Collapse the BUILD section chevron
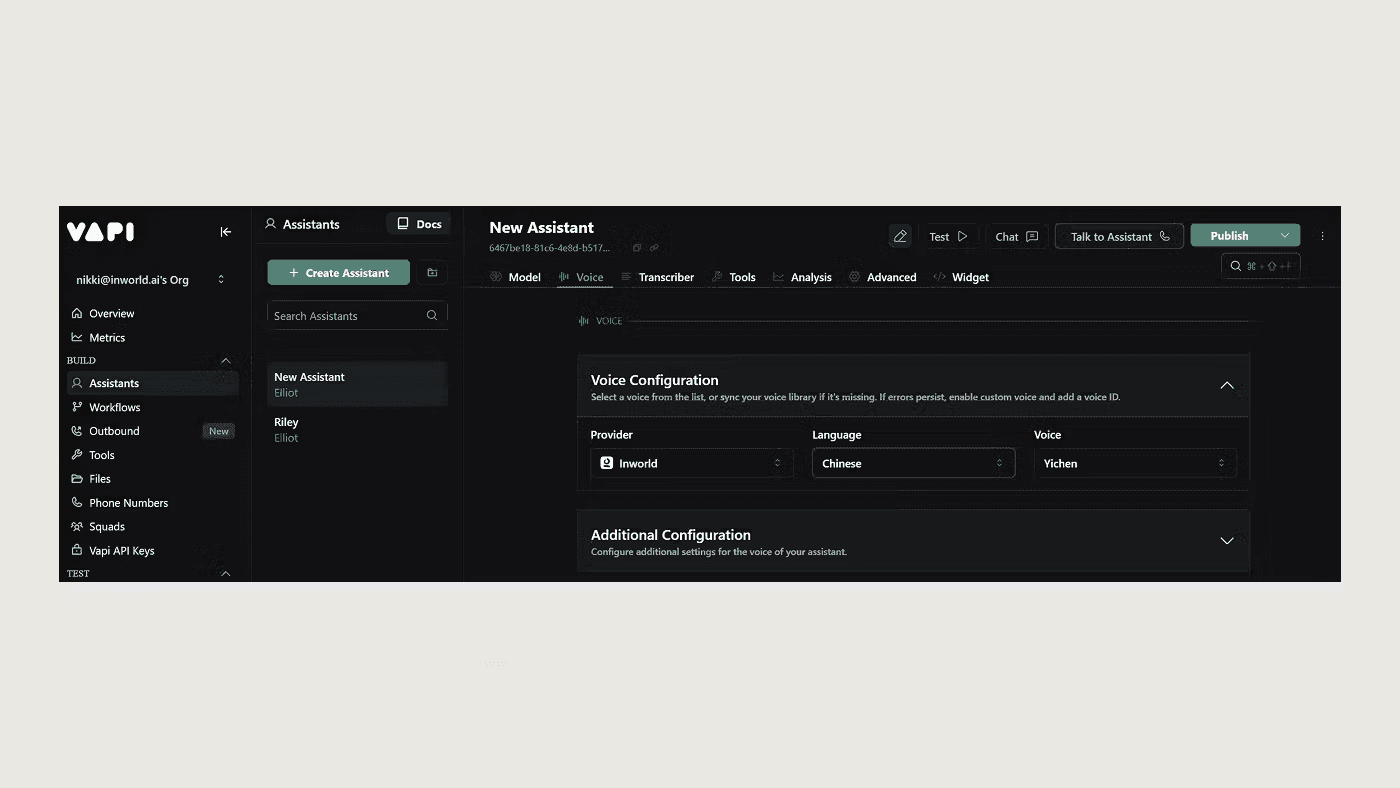The height and width of the screenshot is (788, 1400). point(225,361)
